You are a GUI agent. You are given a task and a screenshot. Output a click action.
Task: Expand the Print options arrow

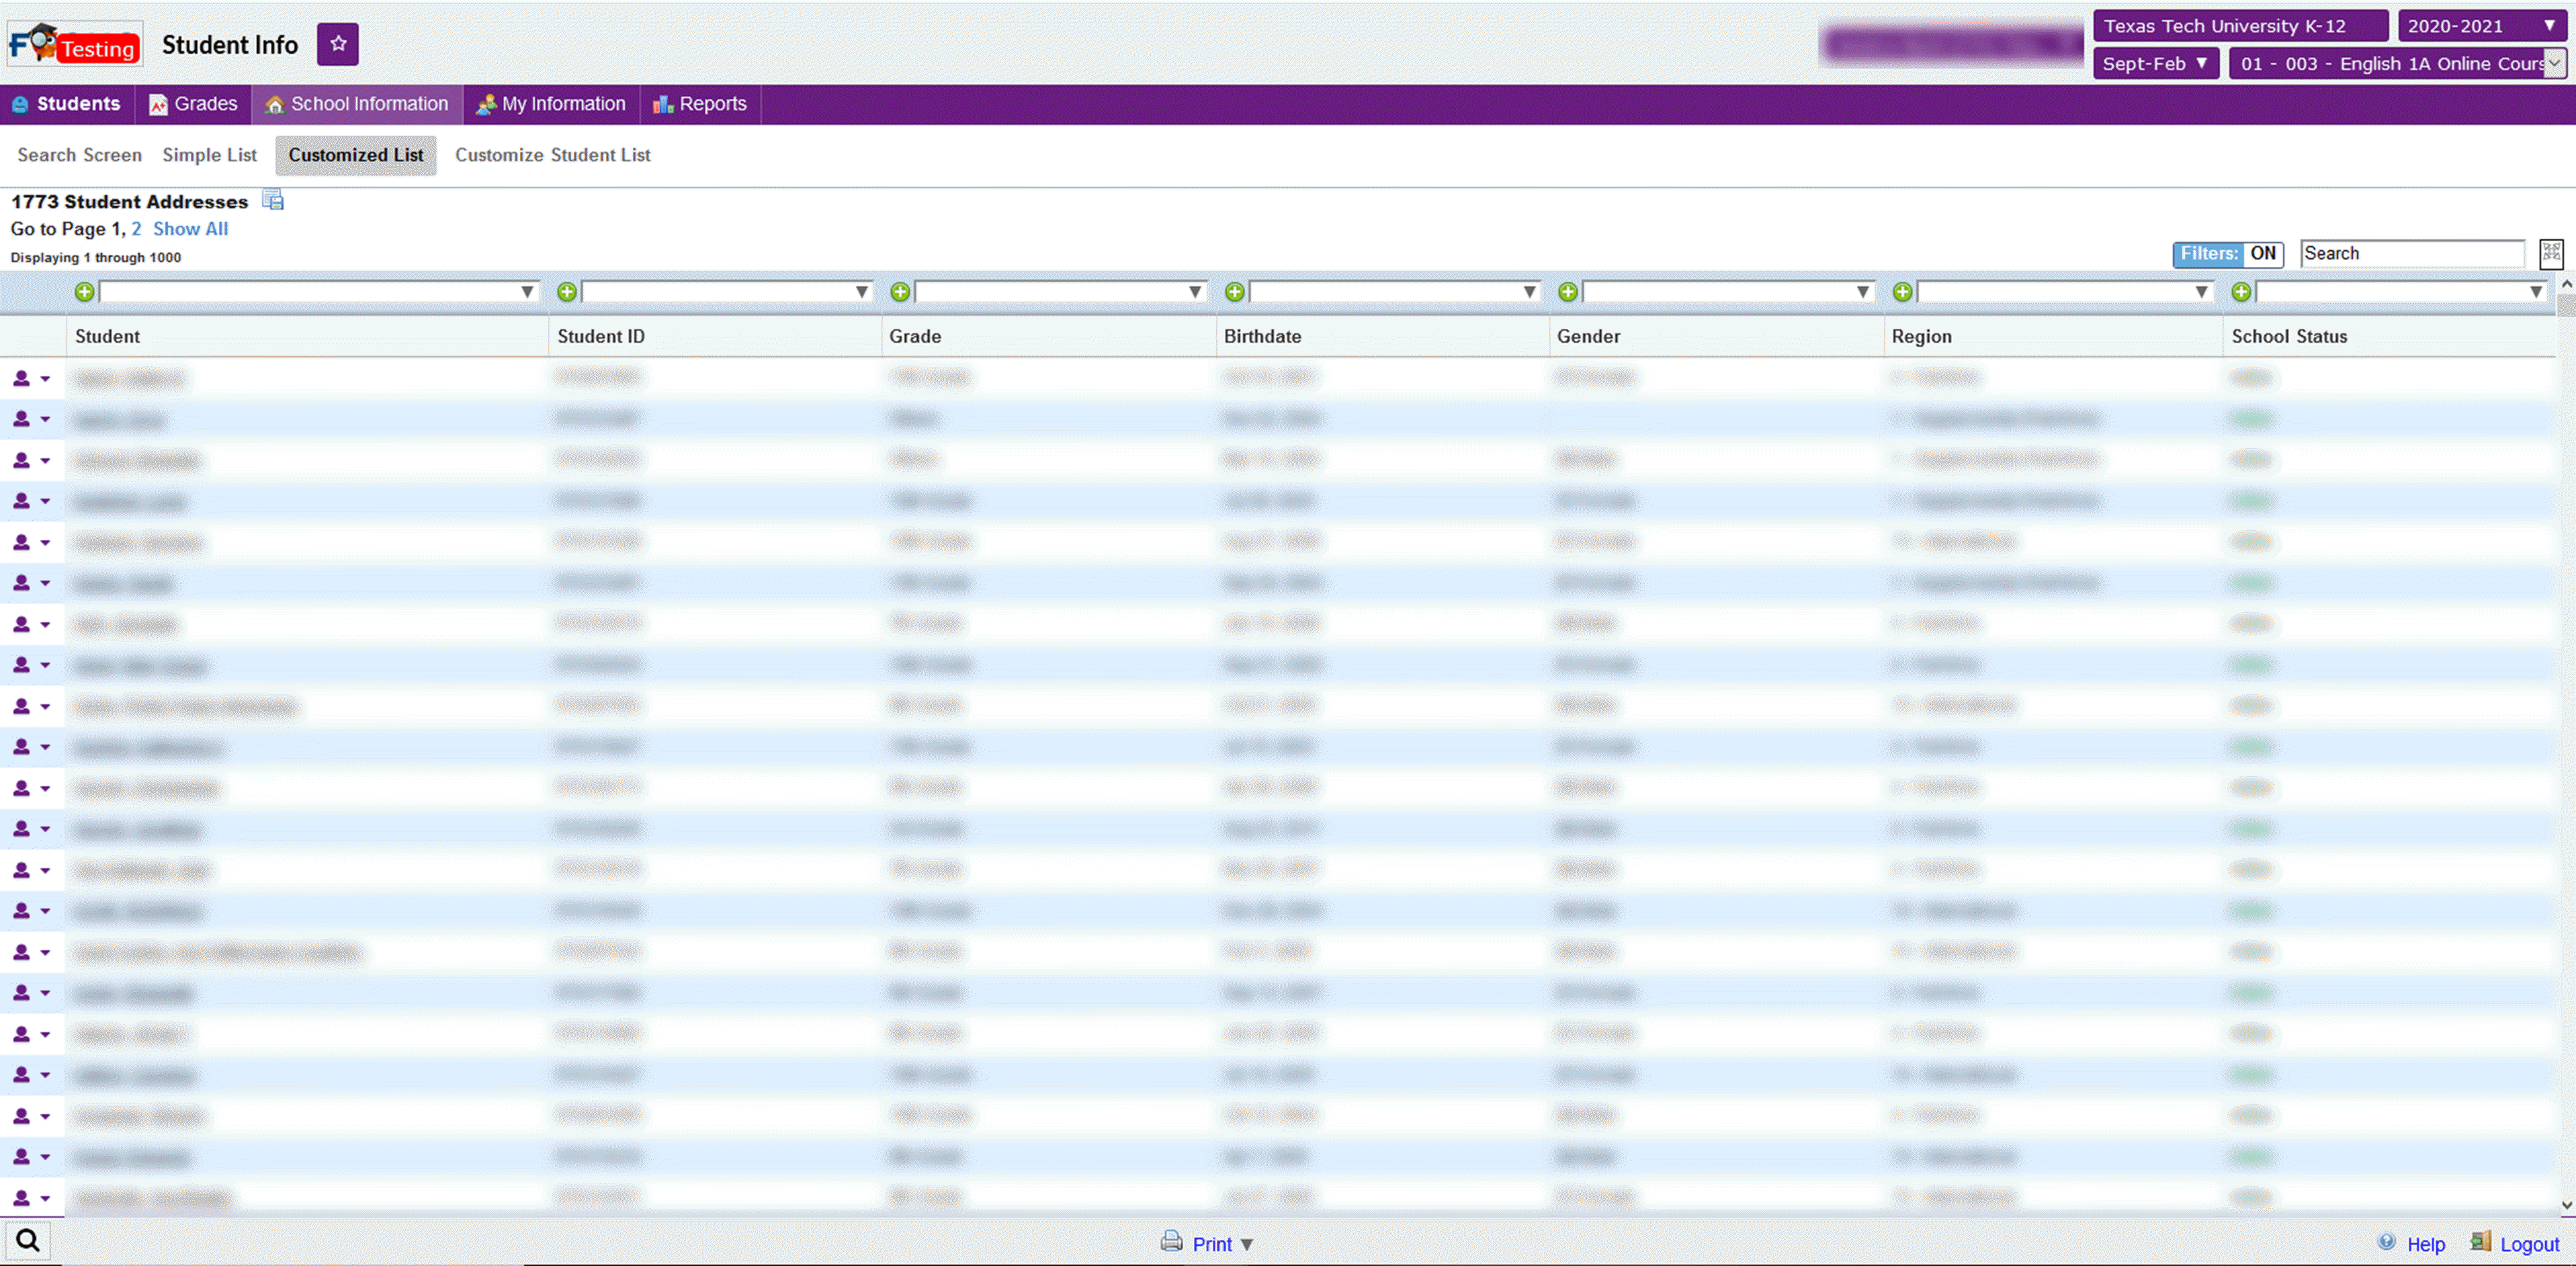click(1247, 1245)
